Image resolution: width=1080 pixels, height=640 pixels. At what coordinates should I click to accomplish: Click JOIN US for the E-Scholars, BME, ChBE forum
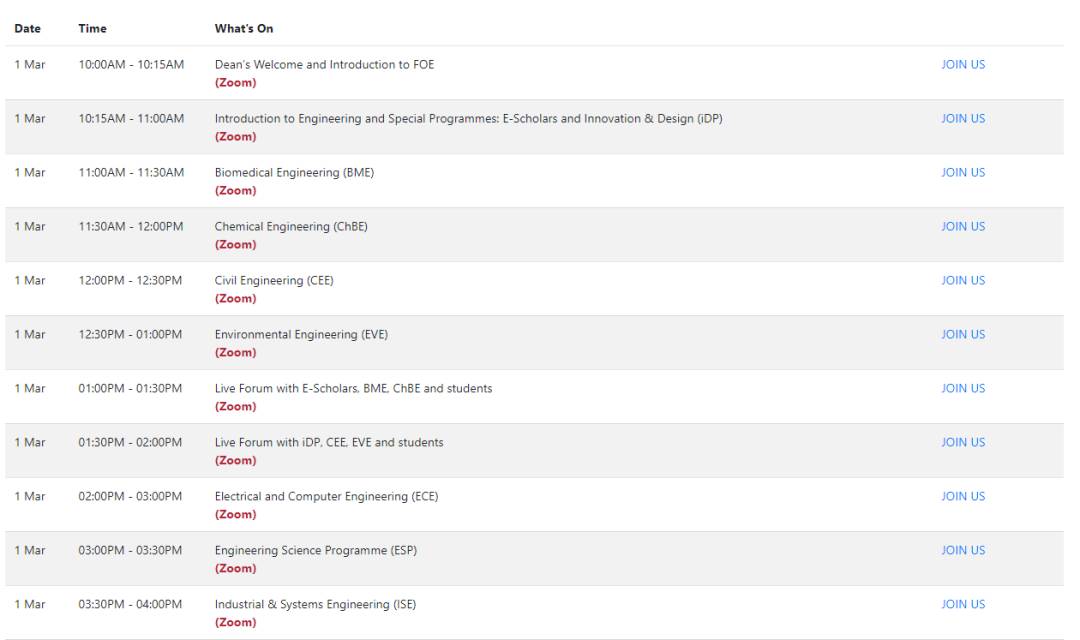click(963, 389)
